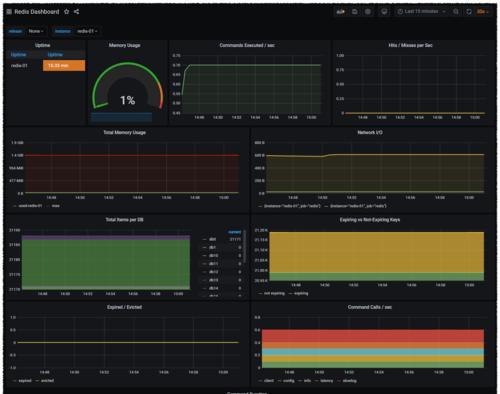The width and height of the screenshot is (500, 394).
Task: Open the auto-refresh interval dropdown
Action: tap(482, 12)
